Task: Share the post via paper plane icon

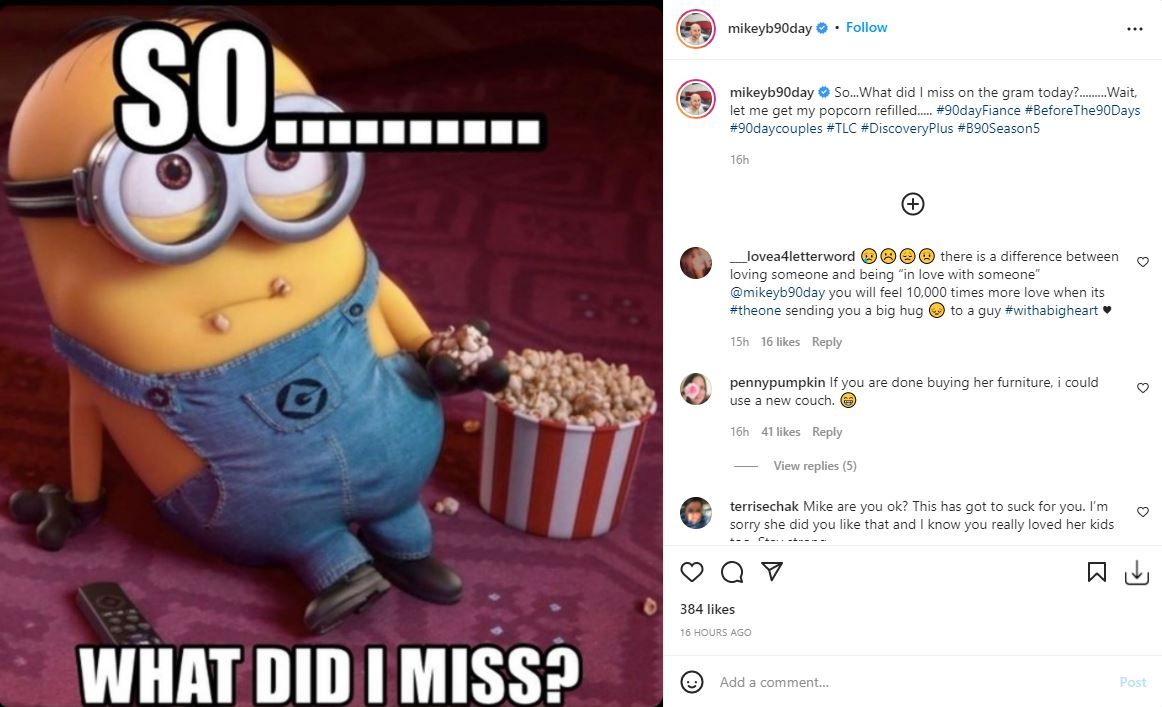Action: [772, 571]
